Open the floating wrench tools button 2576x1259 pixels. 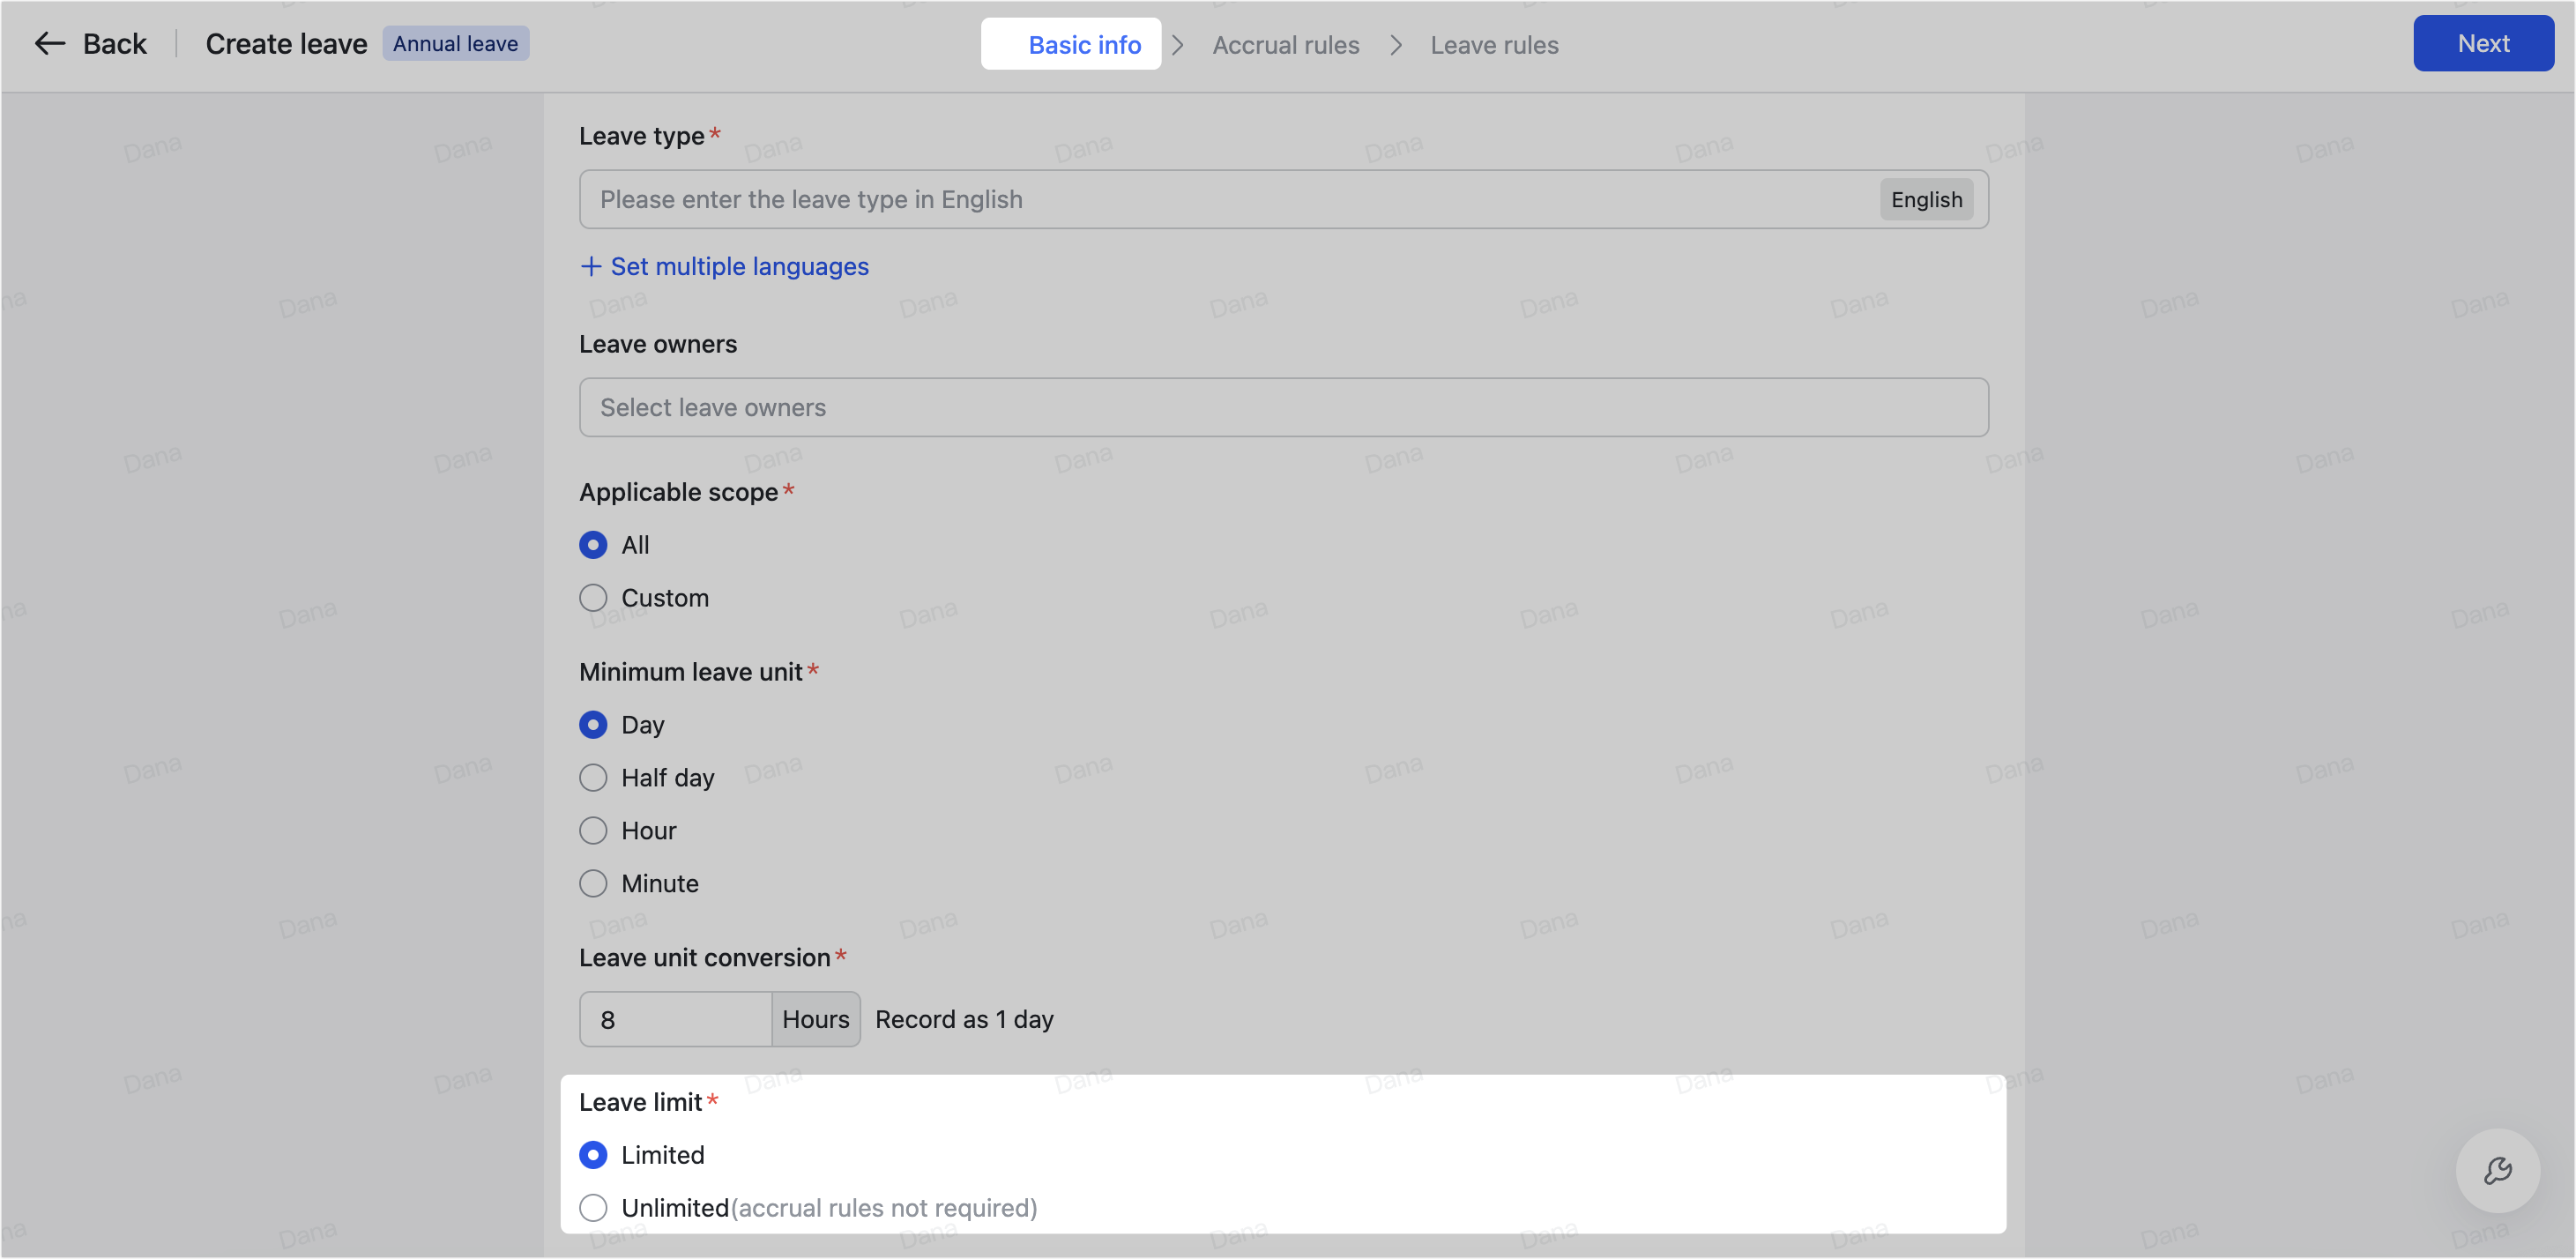click(2498, 1170)
